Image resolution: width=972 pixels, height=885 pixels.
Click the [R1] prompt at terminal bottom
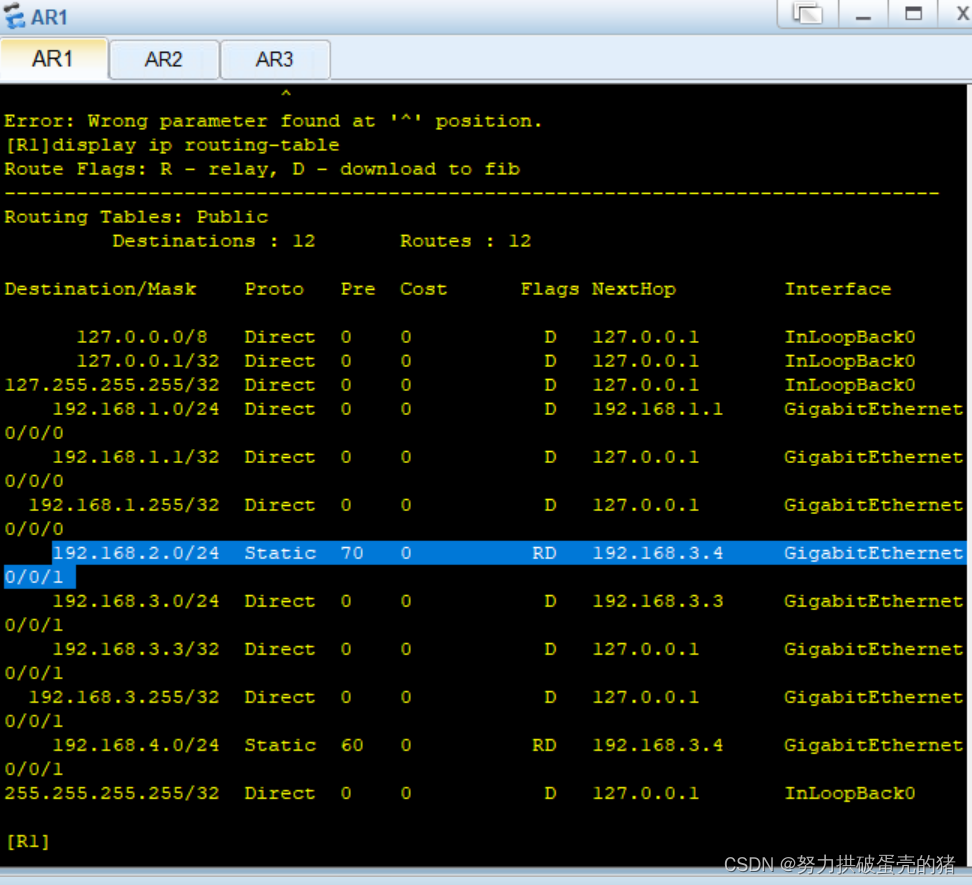click(x=27, y=842)
